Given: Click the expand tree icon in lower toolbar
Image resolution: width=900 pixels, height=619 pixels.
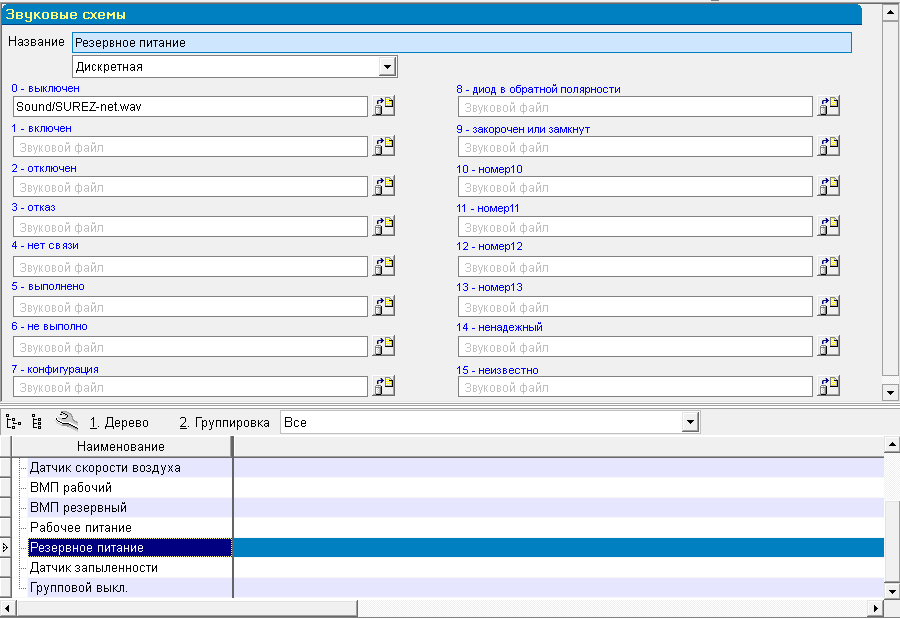Looking at the screenshot, I should click(x=14, y=423).
